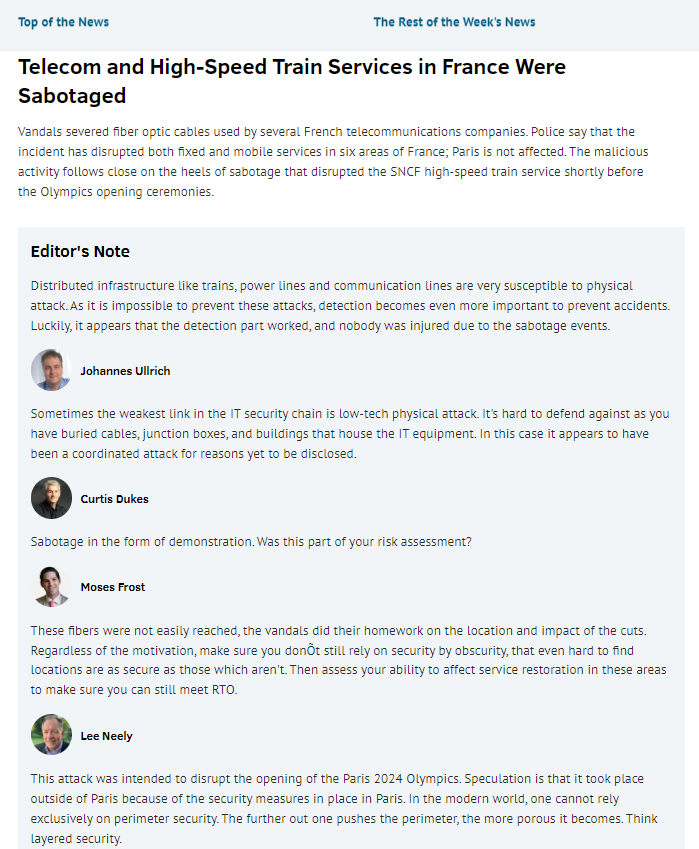Click the "Editor's Note" heading
This screenshot has height=849, width=699.
79,252
